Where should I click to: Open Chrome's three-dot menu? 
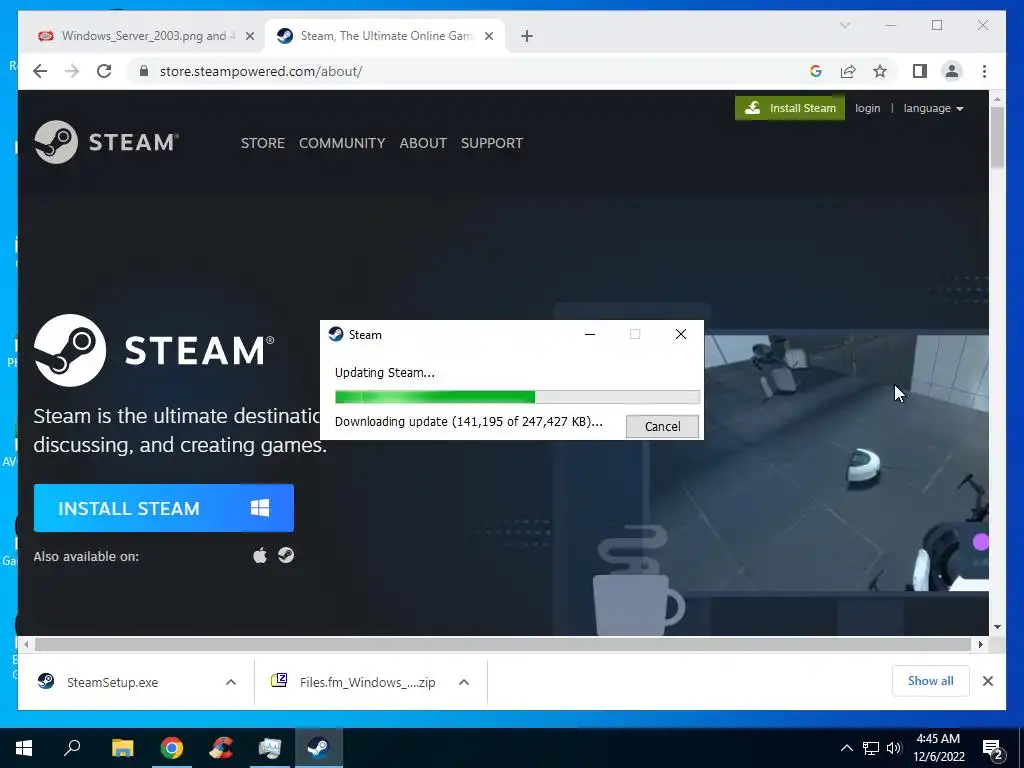click(984, 71)
